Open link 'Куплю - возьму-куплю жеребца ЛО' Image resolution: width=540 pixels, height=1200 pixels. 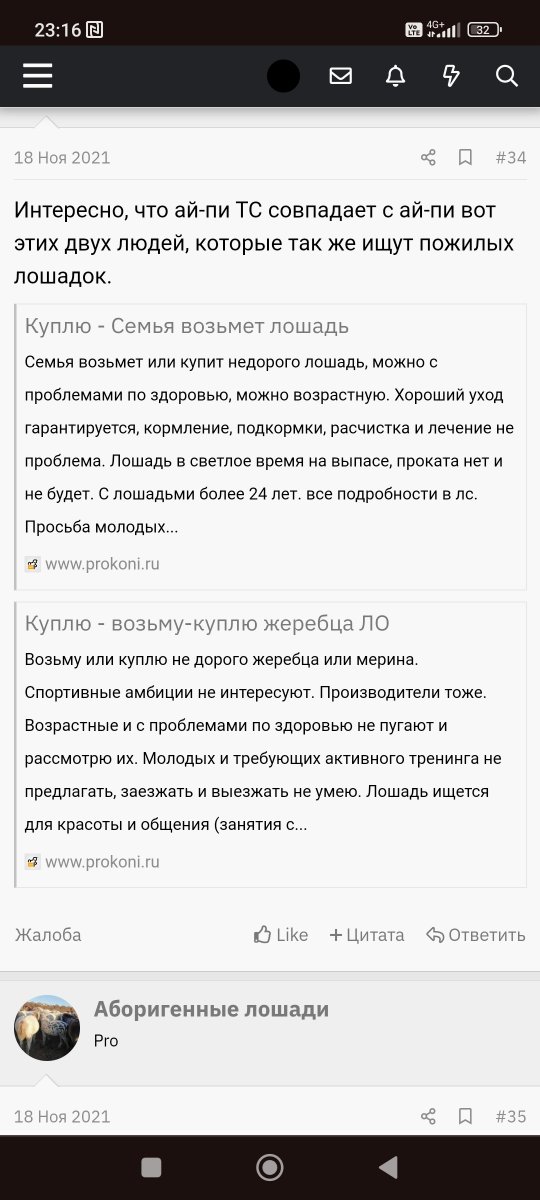tap(207, 623)
